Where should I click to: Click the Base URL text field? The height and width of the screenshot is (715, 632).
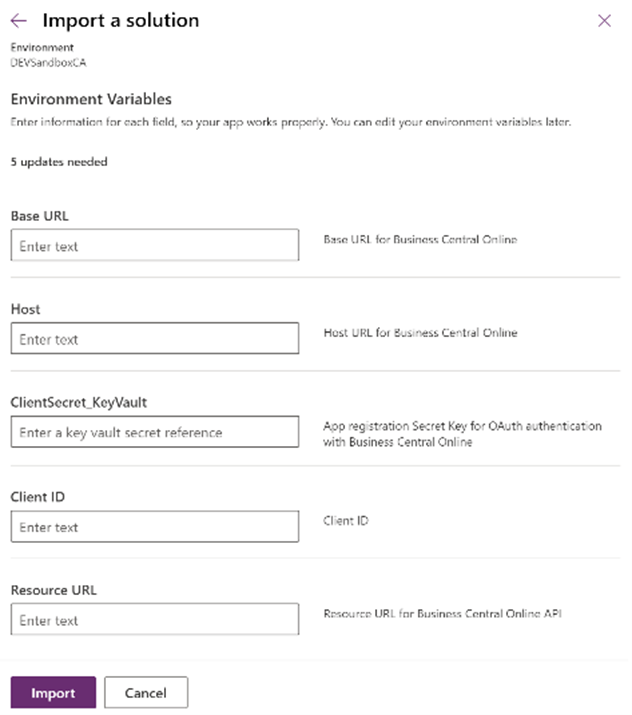tap(155, 246)
